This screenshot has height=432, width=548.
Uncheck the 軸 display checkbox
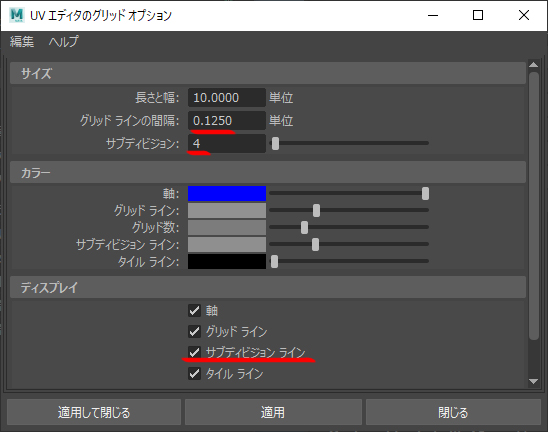point(194,310)
